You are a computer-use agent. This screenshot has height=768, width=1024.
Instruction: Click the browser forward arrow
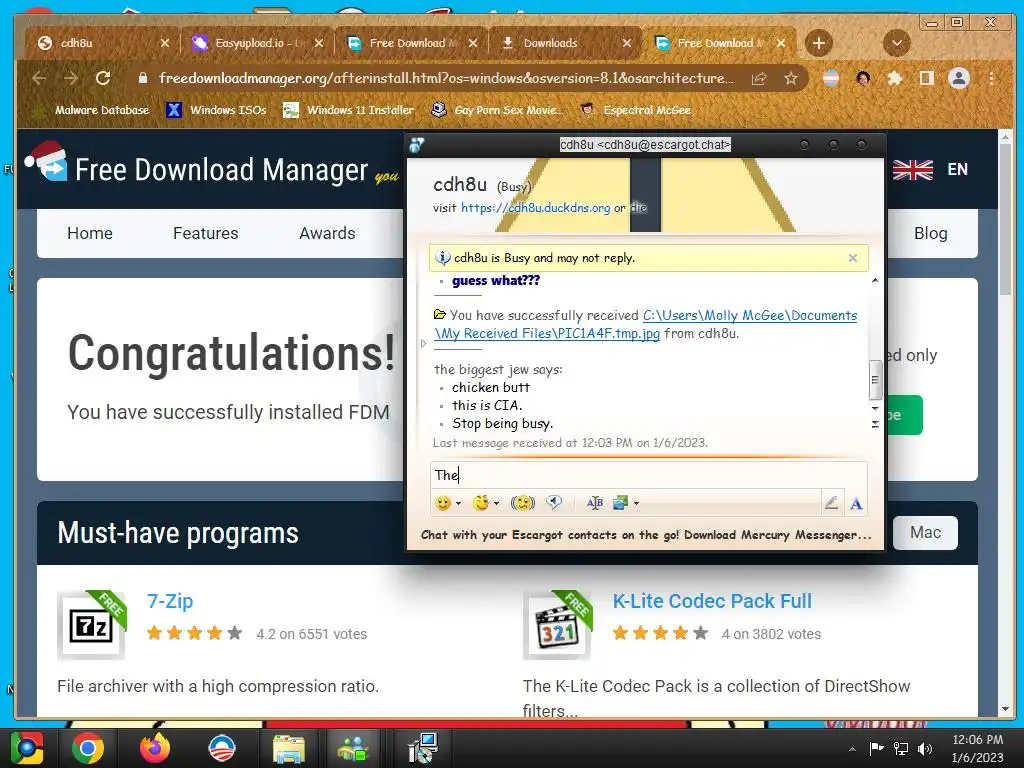[x=71, y=78]
